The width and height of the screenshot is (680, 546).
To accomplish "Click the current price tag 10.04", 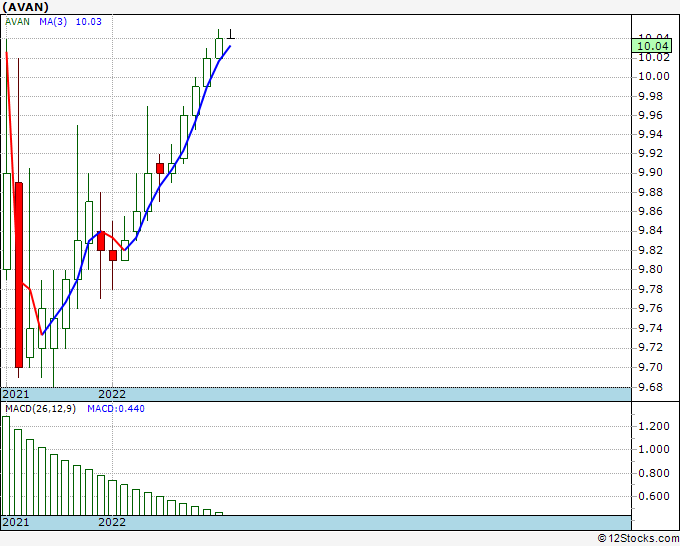I will click(x=651, y=46).
